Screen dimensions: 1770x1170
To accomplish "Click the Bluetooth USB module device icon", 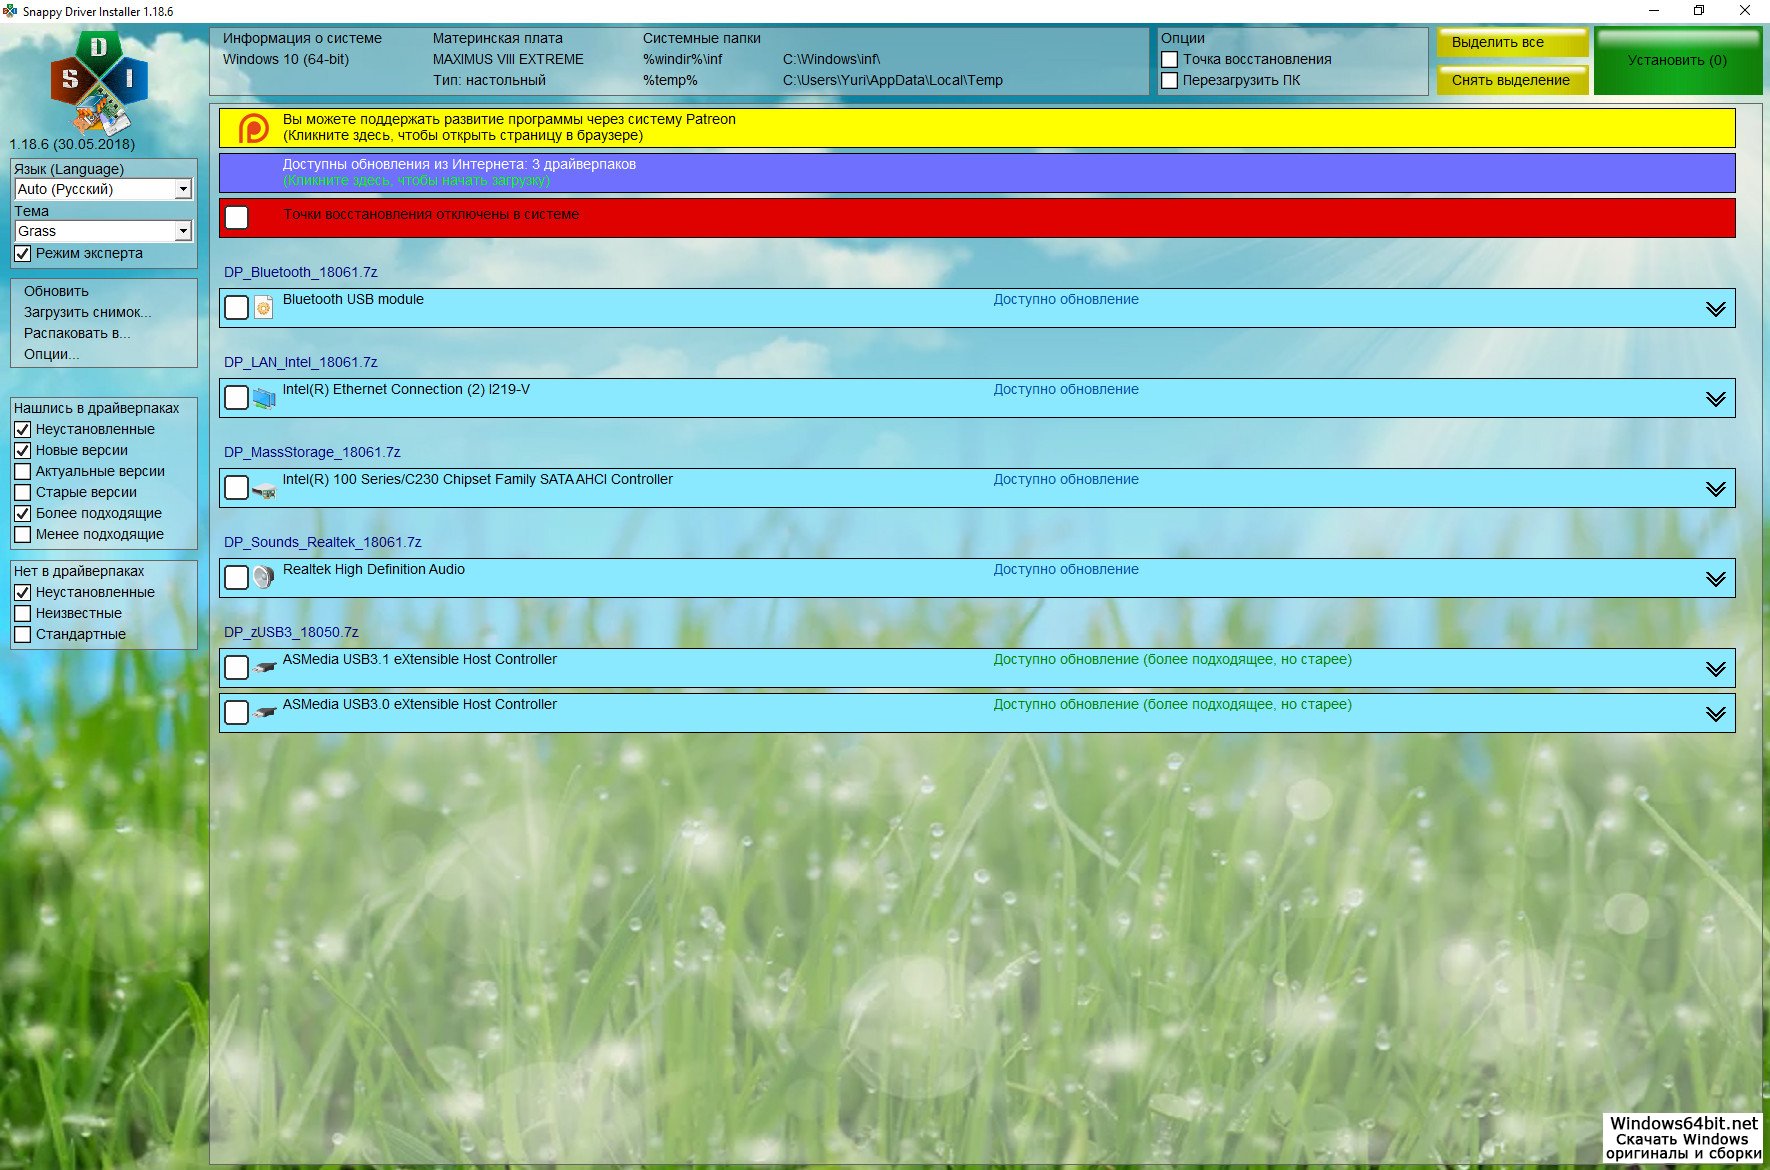I will [263, 308].
